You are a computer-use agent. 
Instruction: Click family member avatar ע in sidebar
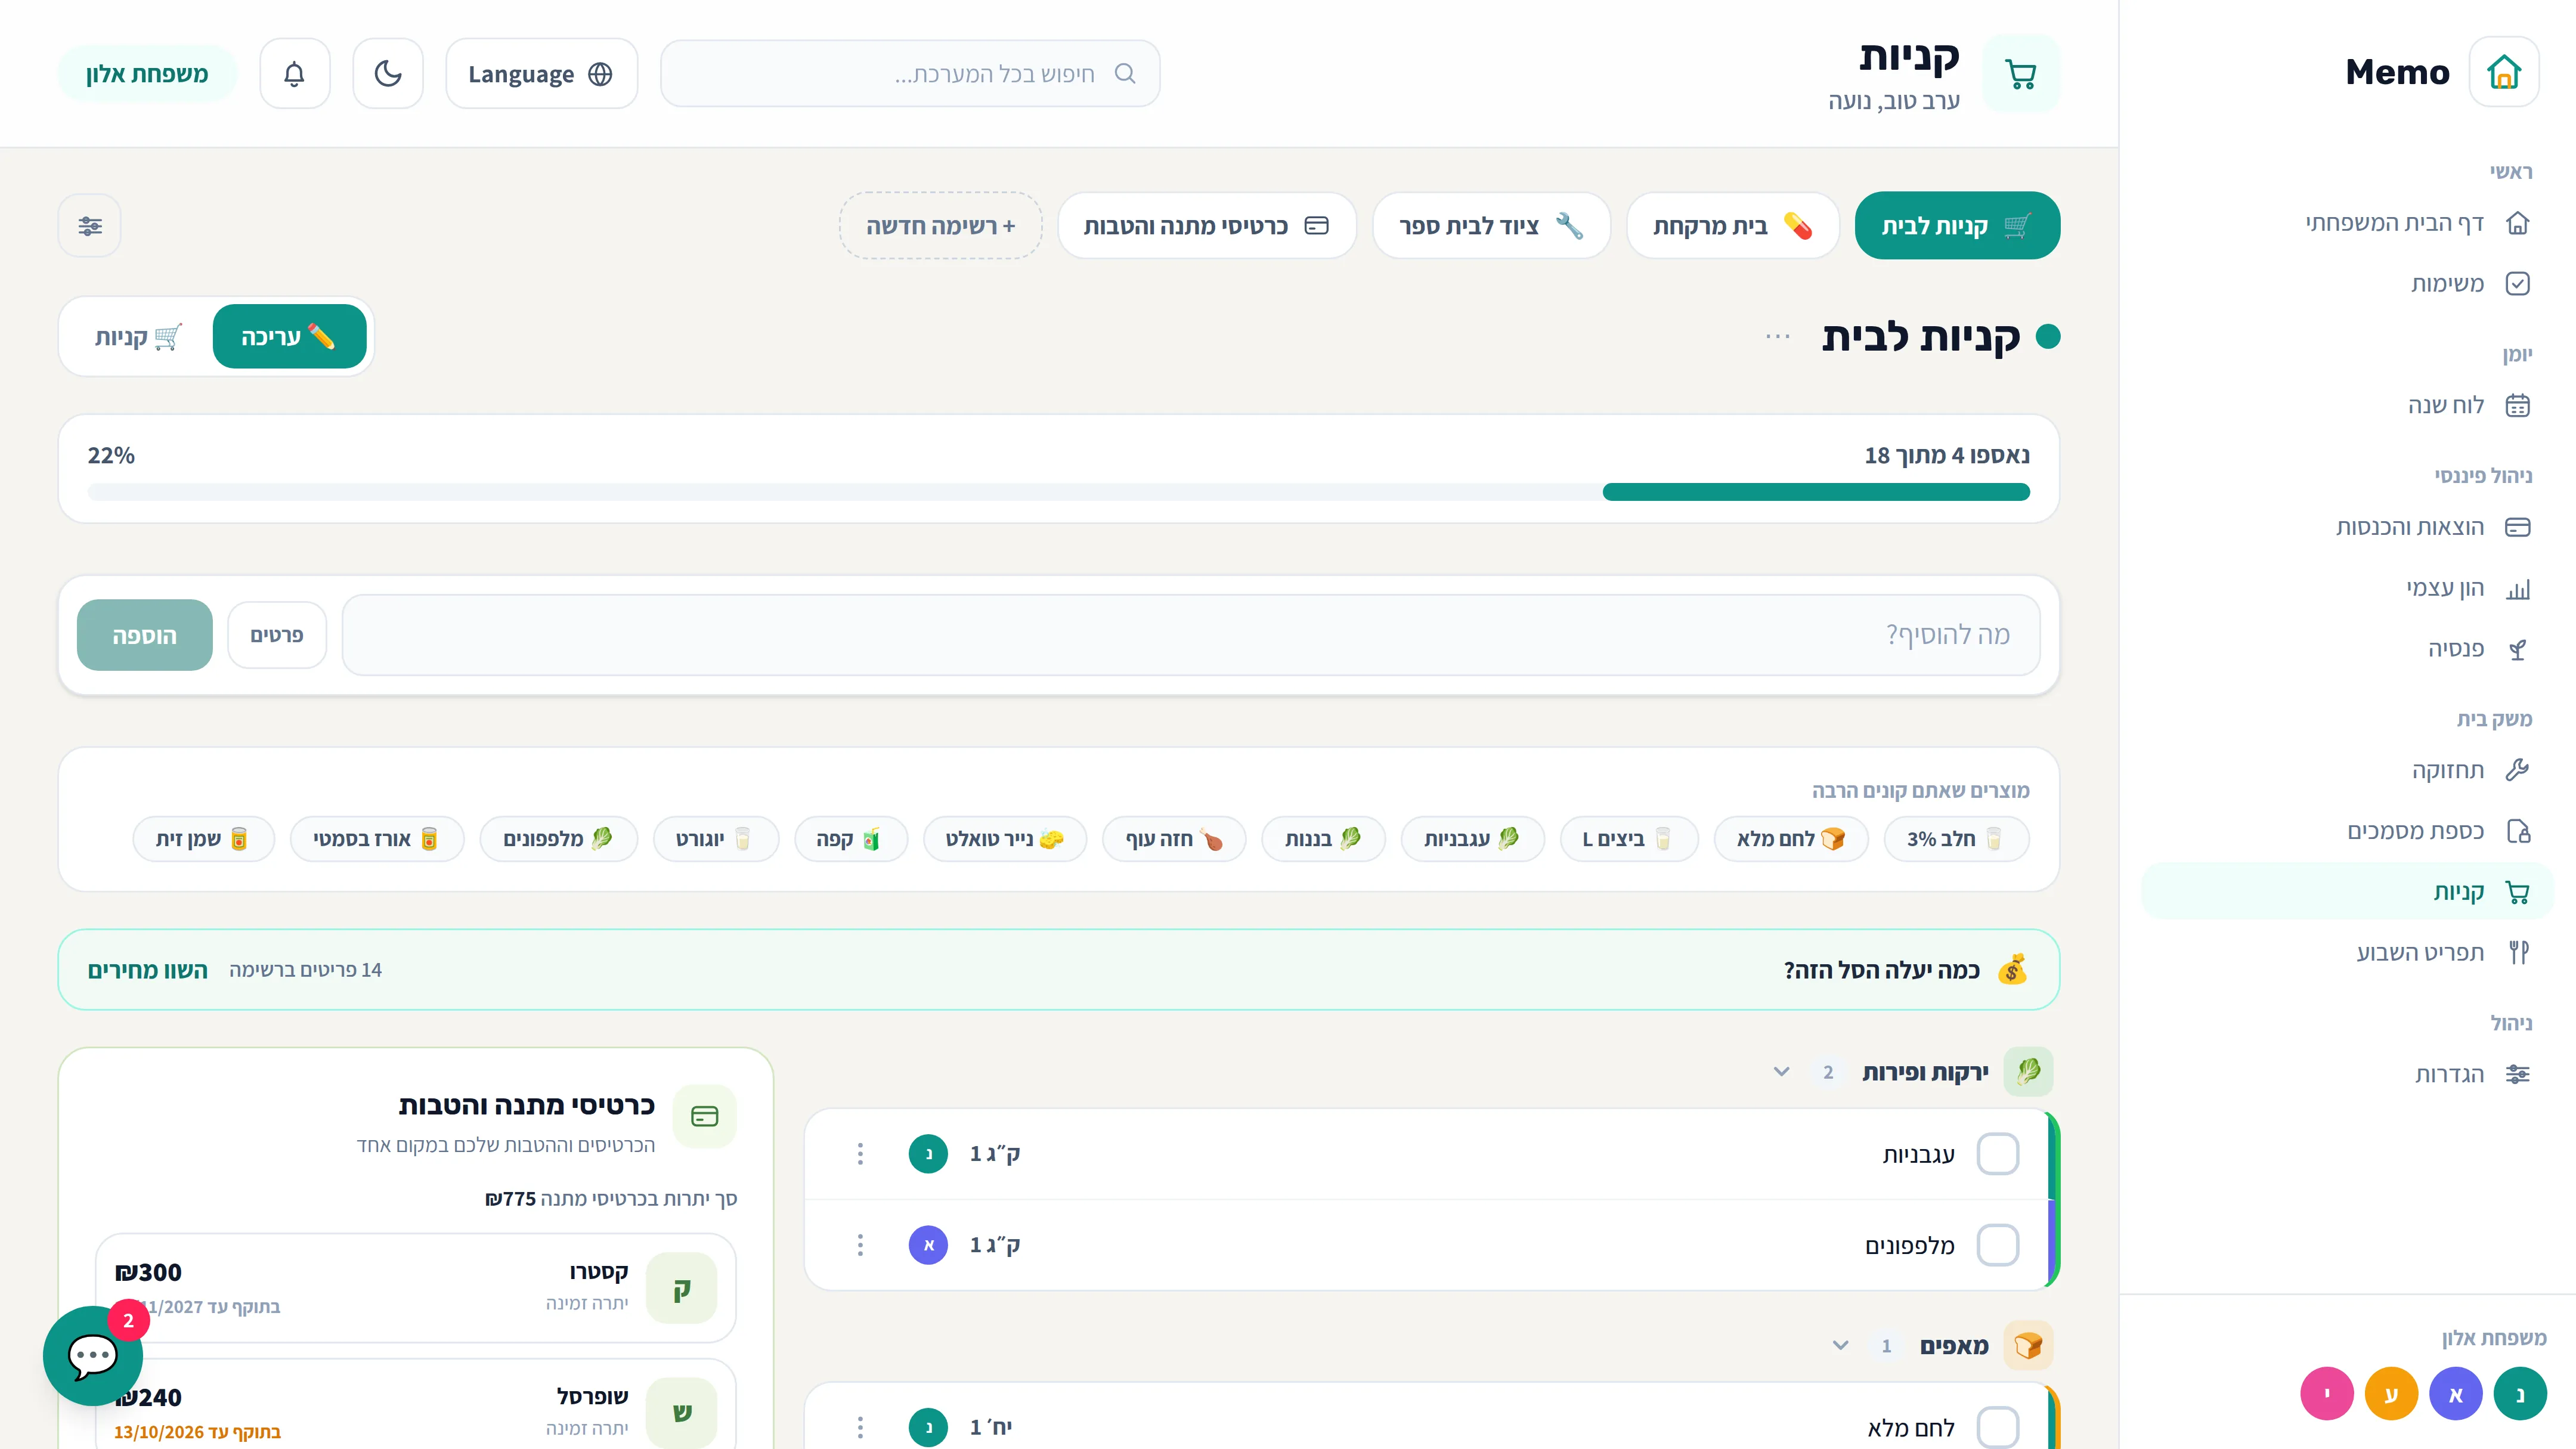click(2391, 1394)
